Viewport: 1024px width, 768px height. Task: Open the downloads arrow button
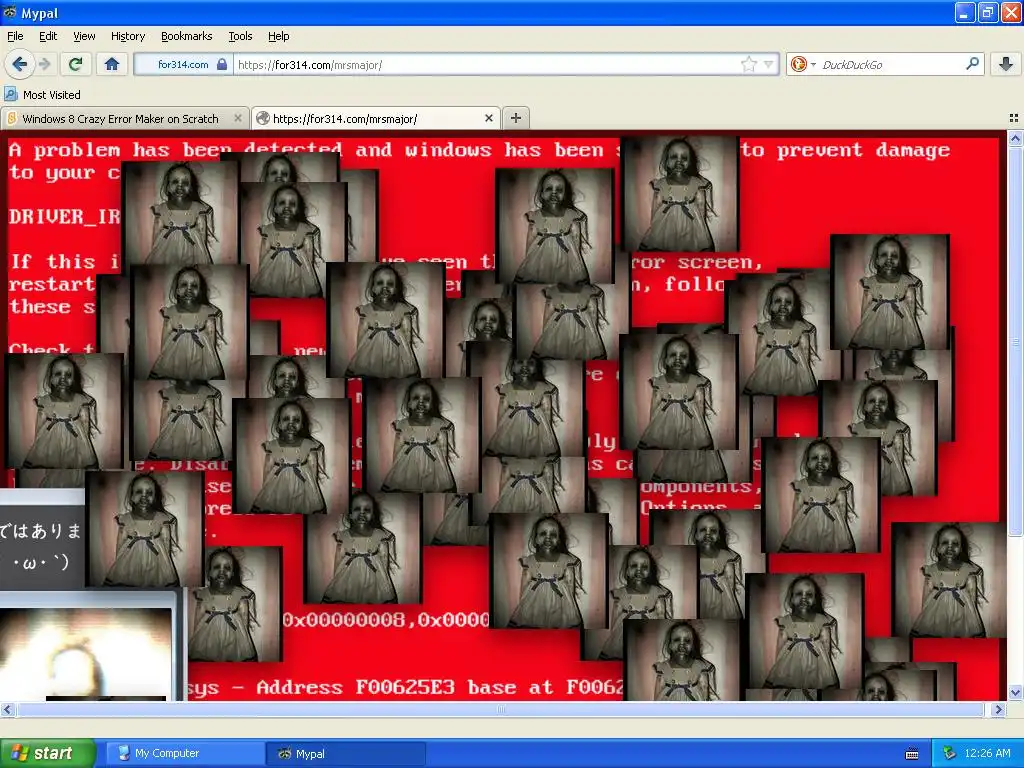pyautogui.click(x=1006, y=64)
